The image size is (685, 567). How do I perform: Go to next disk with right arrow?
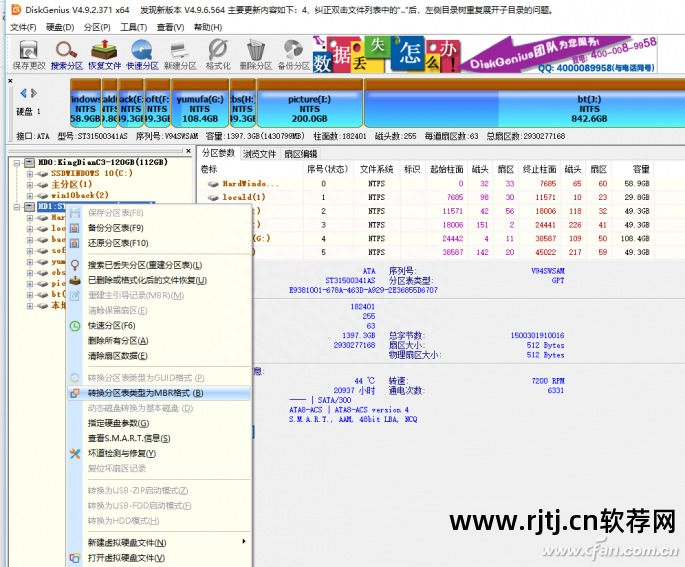[34, 93]
